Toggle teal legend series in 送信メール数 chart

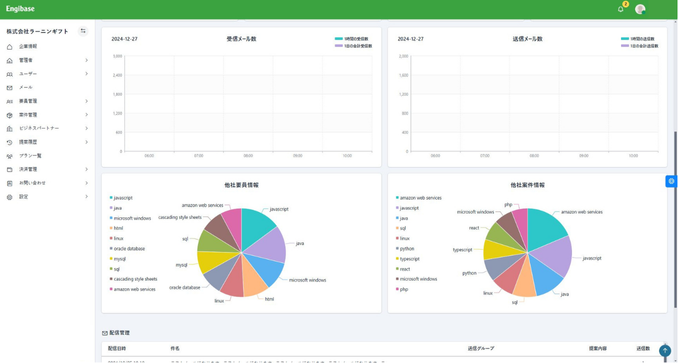click(639, 39)
